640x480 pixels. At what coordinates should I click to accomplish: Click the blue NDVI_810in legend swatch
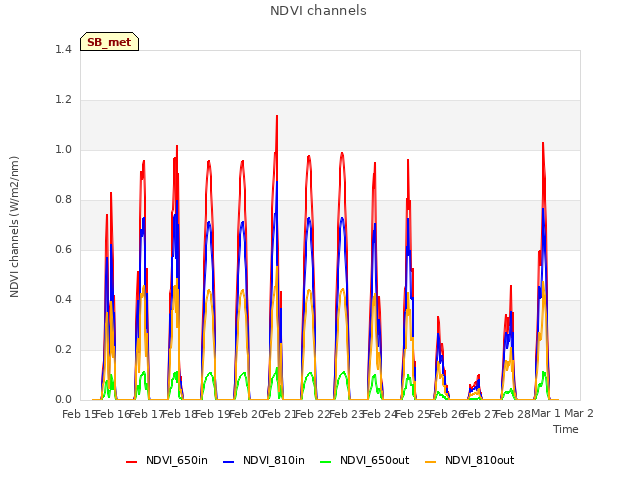tap(229, 462)
